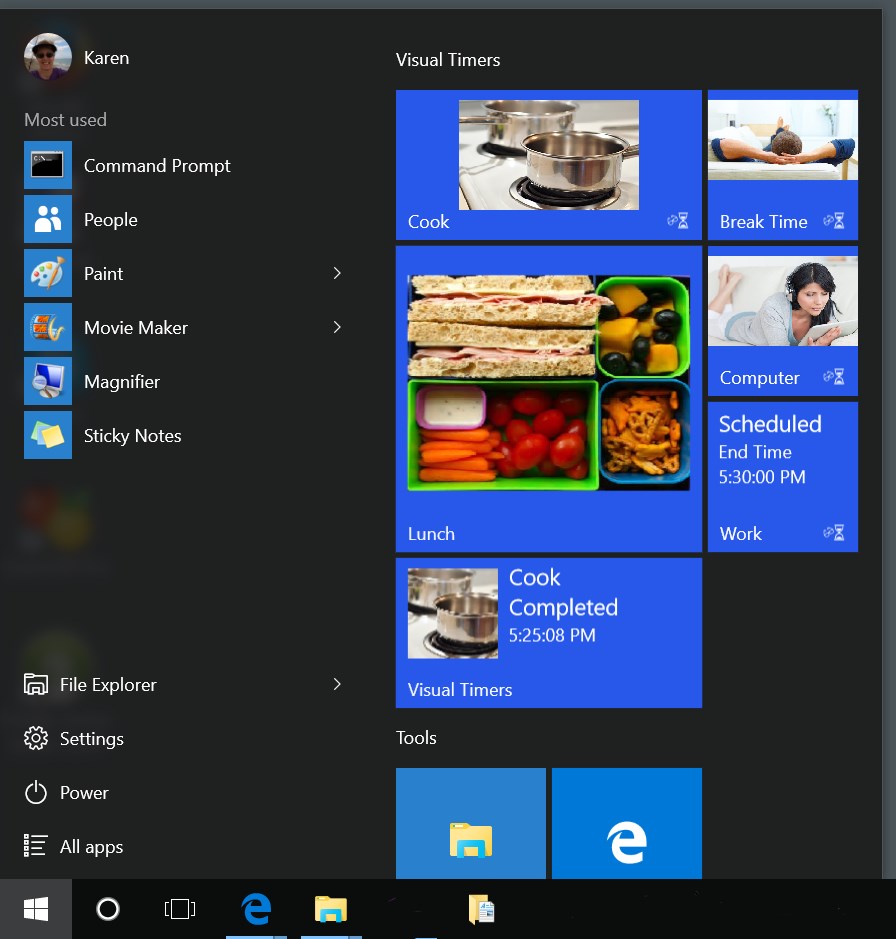Open the Command Prompt app icon
This screenshot has width=896, height=939.
tap(47, 165)
